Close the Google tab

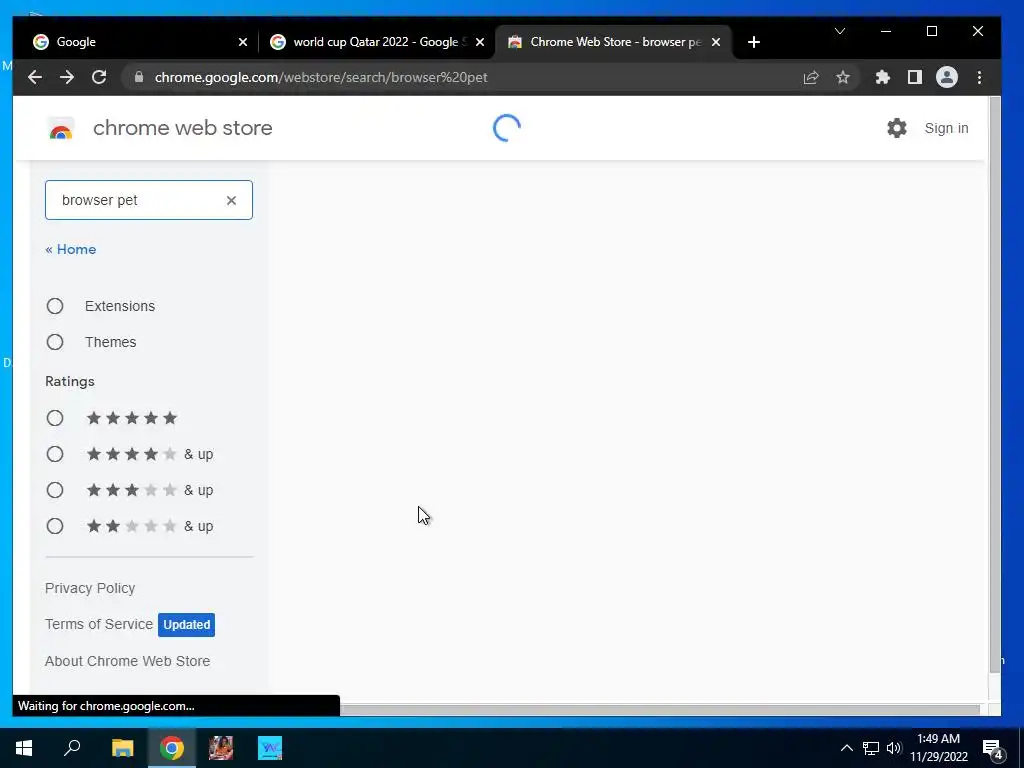[243, 42]
